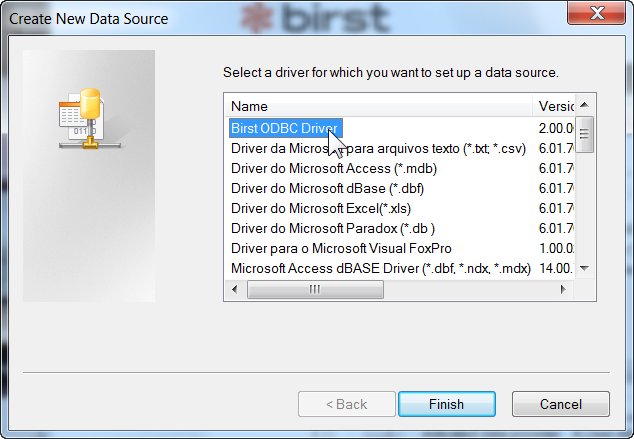This screenshot has height=439, width=634.
Task: Select the Birst ODBC Driver entry
Action: coord(286,128)
